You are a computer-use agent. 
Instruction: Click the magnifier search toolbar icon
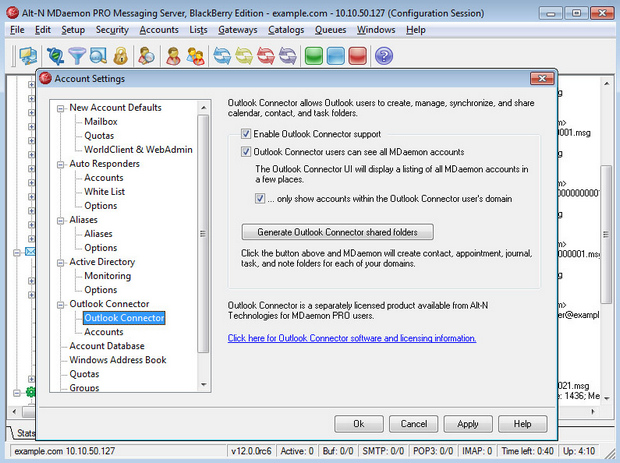pos(98,56)
